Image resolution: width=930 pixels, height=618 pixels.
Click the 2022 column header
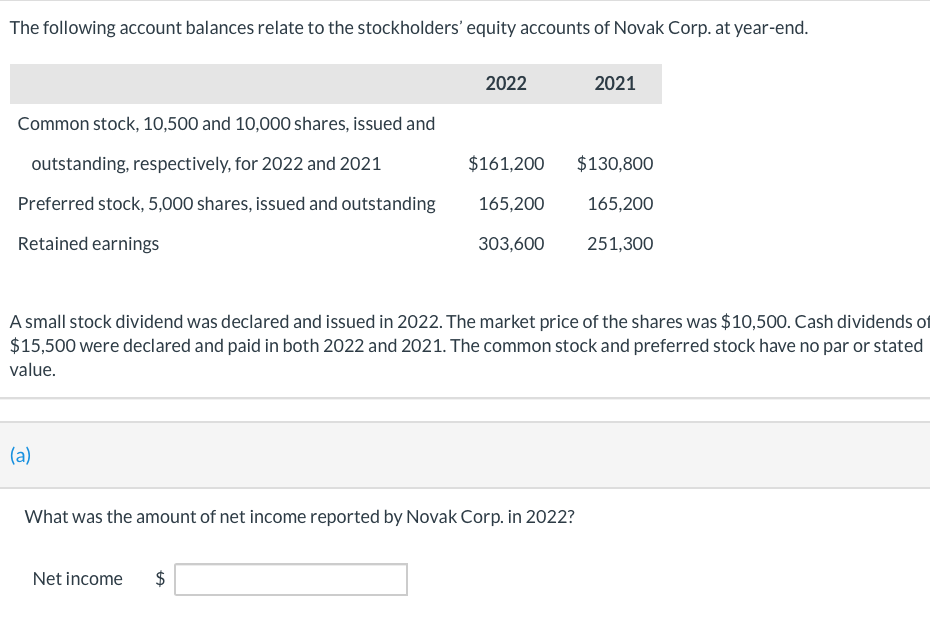click(x=505, y=84)
